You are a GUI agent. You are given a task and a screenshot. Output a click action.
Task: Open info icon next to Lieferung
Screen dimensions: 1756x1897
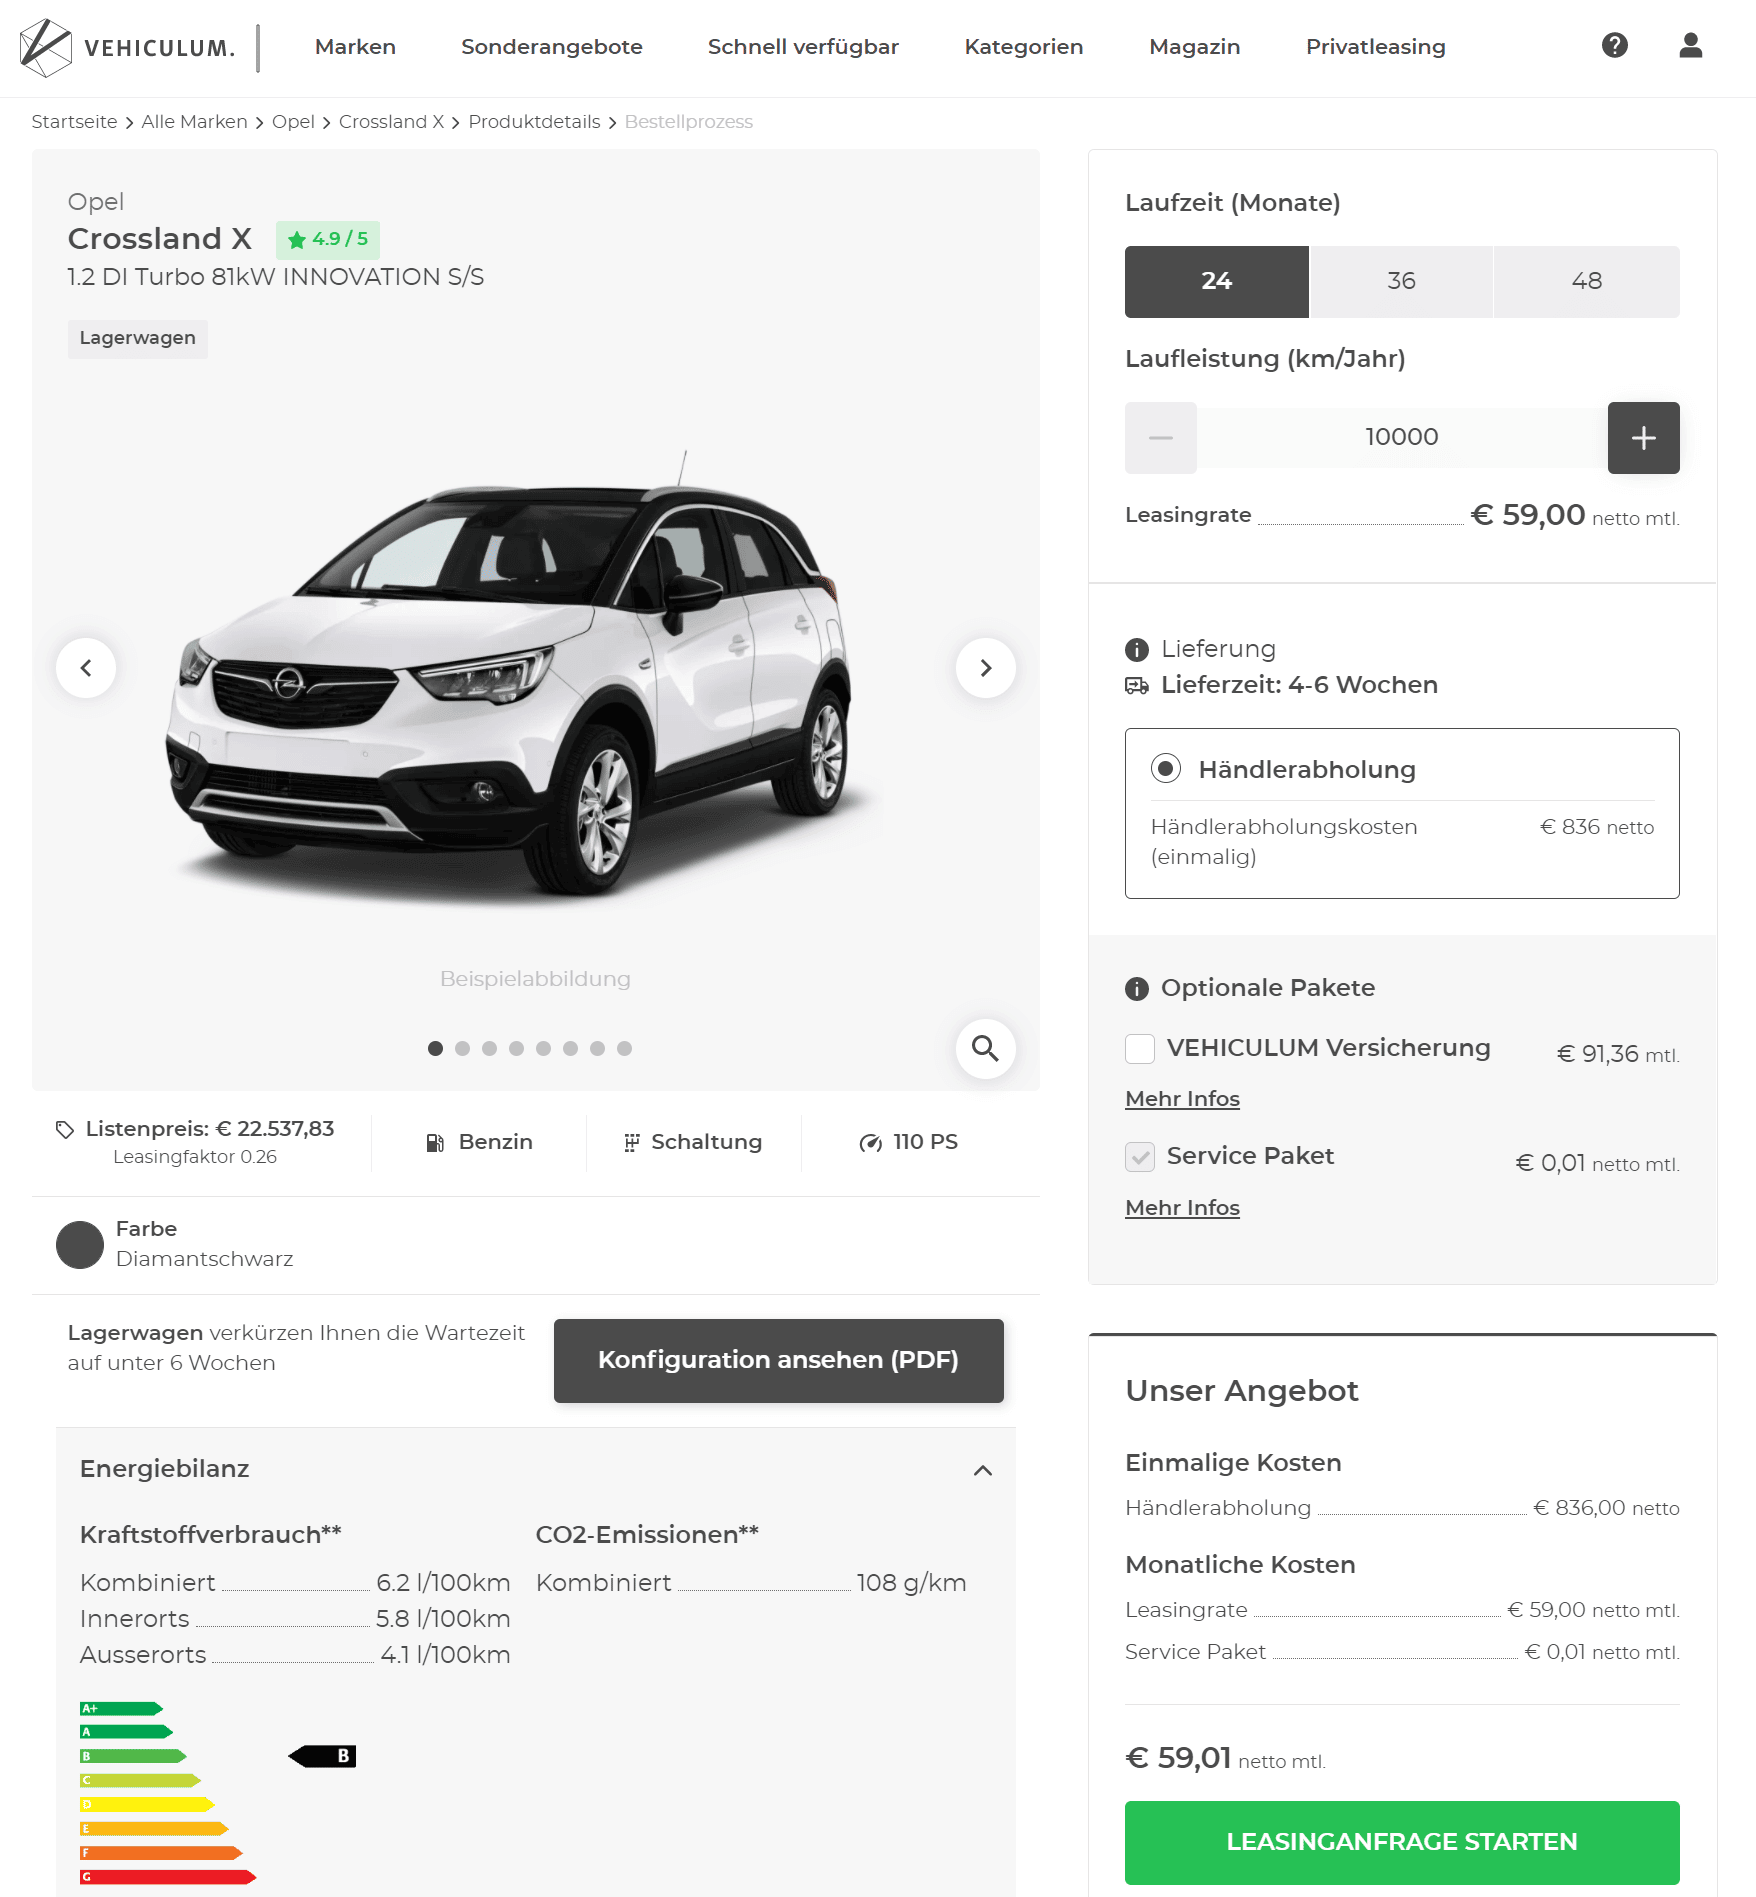click(x=1137, y=650)
